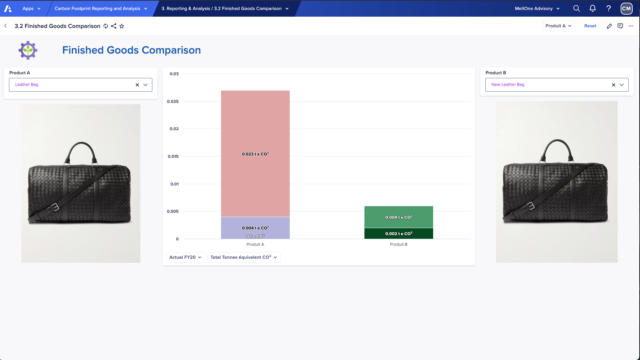Click the Product A leather bag image
640x360 pixels.
pyautogui.click(x=81, y=183)
